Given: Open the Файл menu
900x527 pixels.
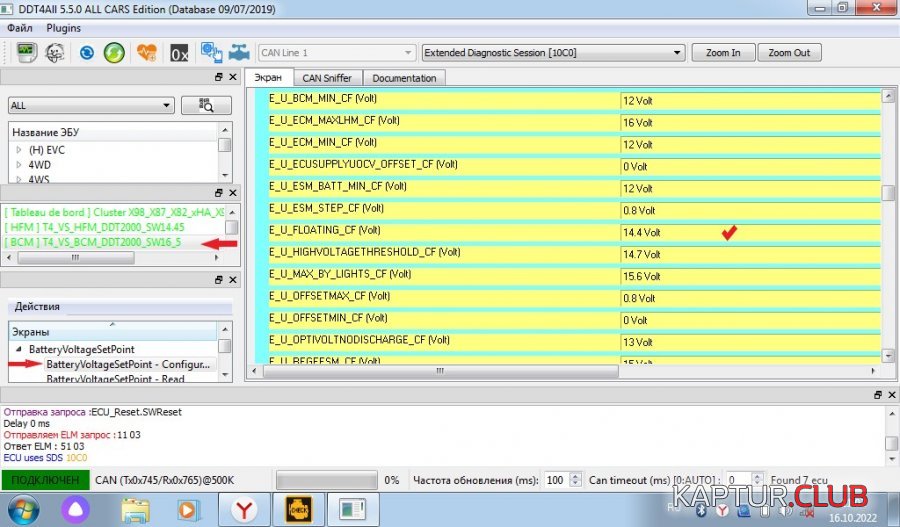Looking at the screenshot, I should (20, 28).
